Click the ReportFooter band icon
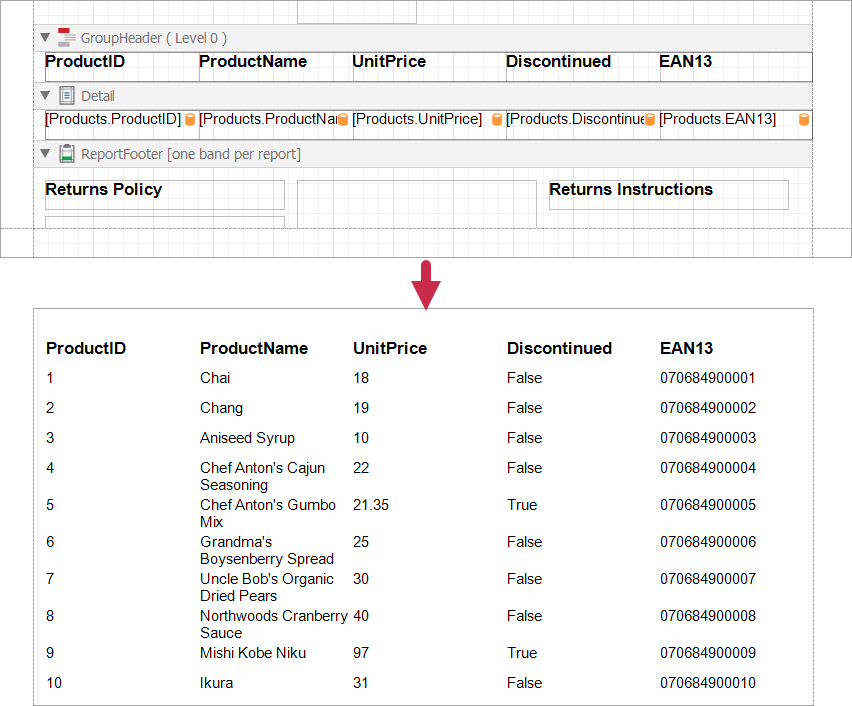 pos(67,154)
